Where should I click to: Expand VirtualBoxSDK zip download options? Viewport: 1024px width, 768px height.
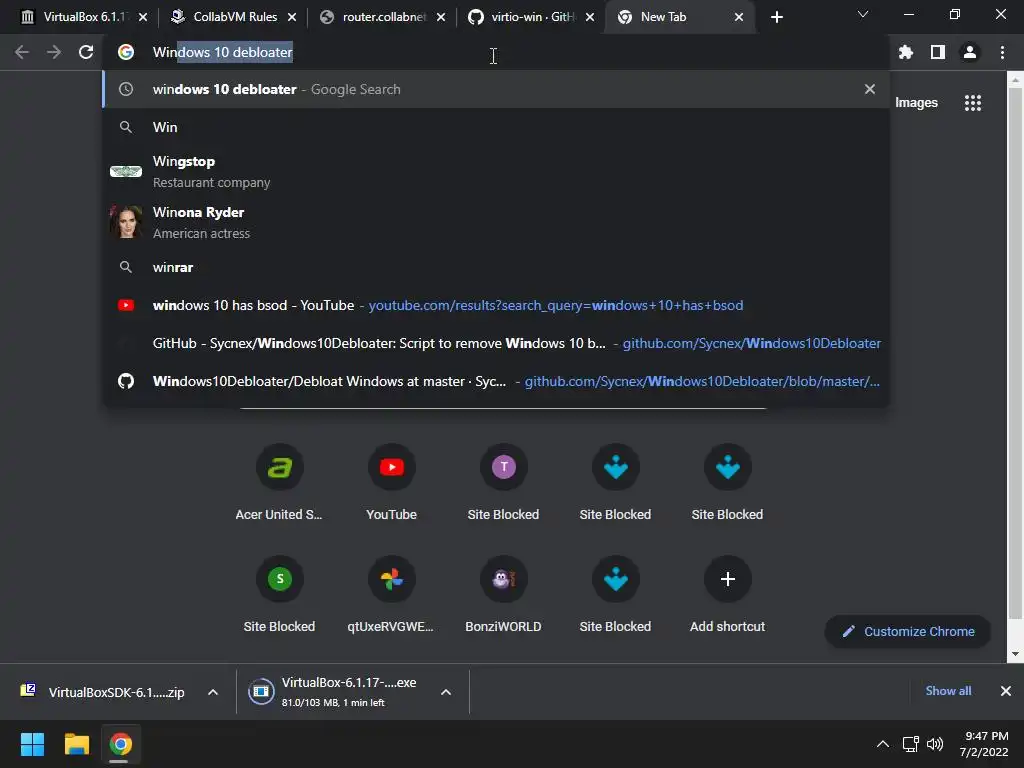coord(213,692)
